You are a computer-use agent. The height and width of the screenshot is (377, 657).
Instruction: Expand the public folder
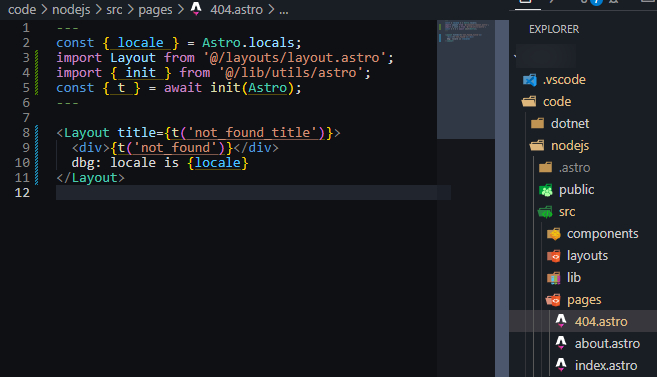(x=577, y=190)
